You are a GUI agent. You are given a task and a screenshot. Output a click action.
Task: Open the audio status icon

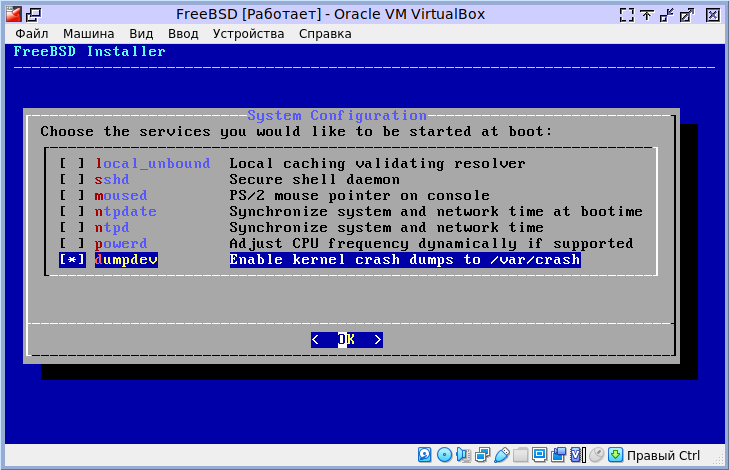464,455
